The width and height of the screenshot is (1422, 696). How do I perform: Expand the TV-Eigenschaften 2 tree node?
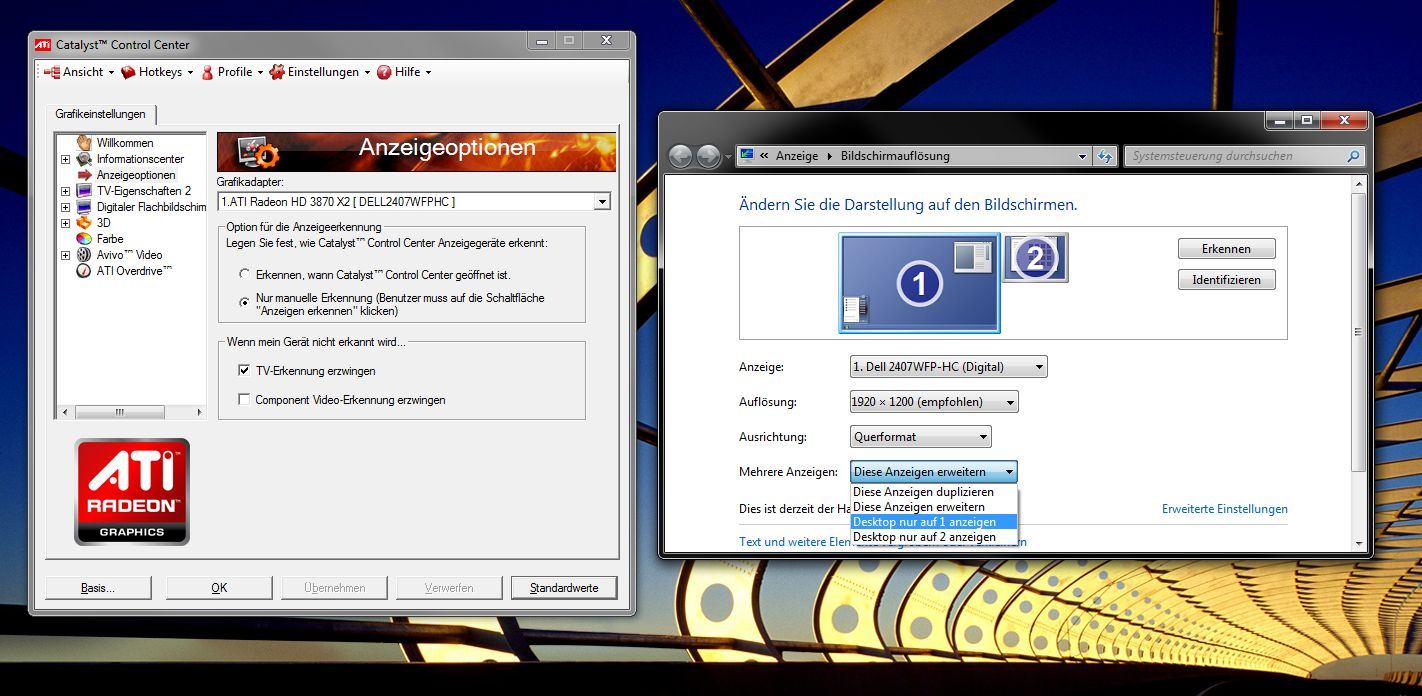click(x=66, y=191)
